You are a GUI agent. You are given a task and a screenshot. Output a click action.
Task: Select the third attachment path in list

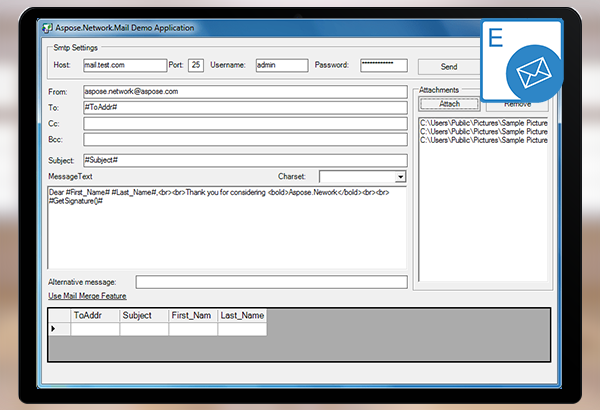484,140
